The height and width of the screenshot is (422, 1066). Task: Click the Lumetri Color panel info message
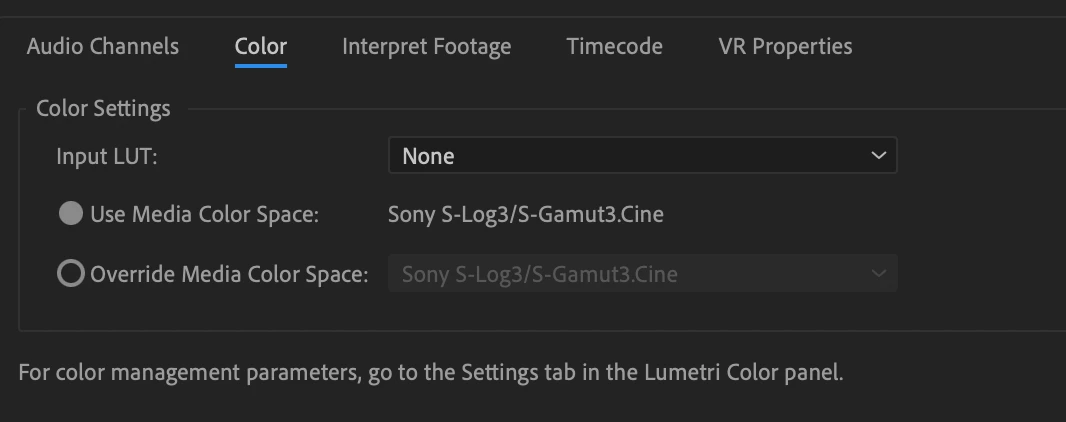coord(431,374)
